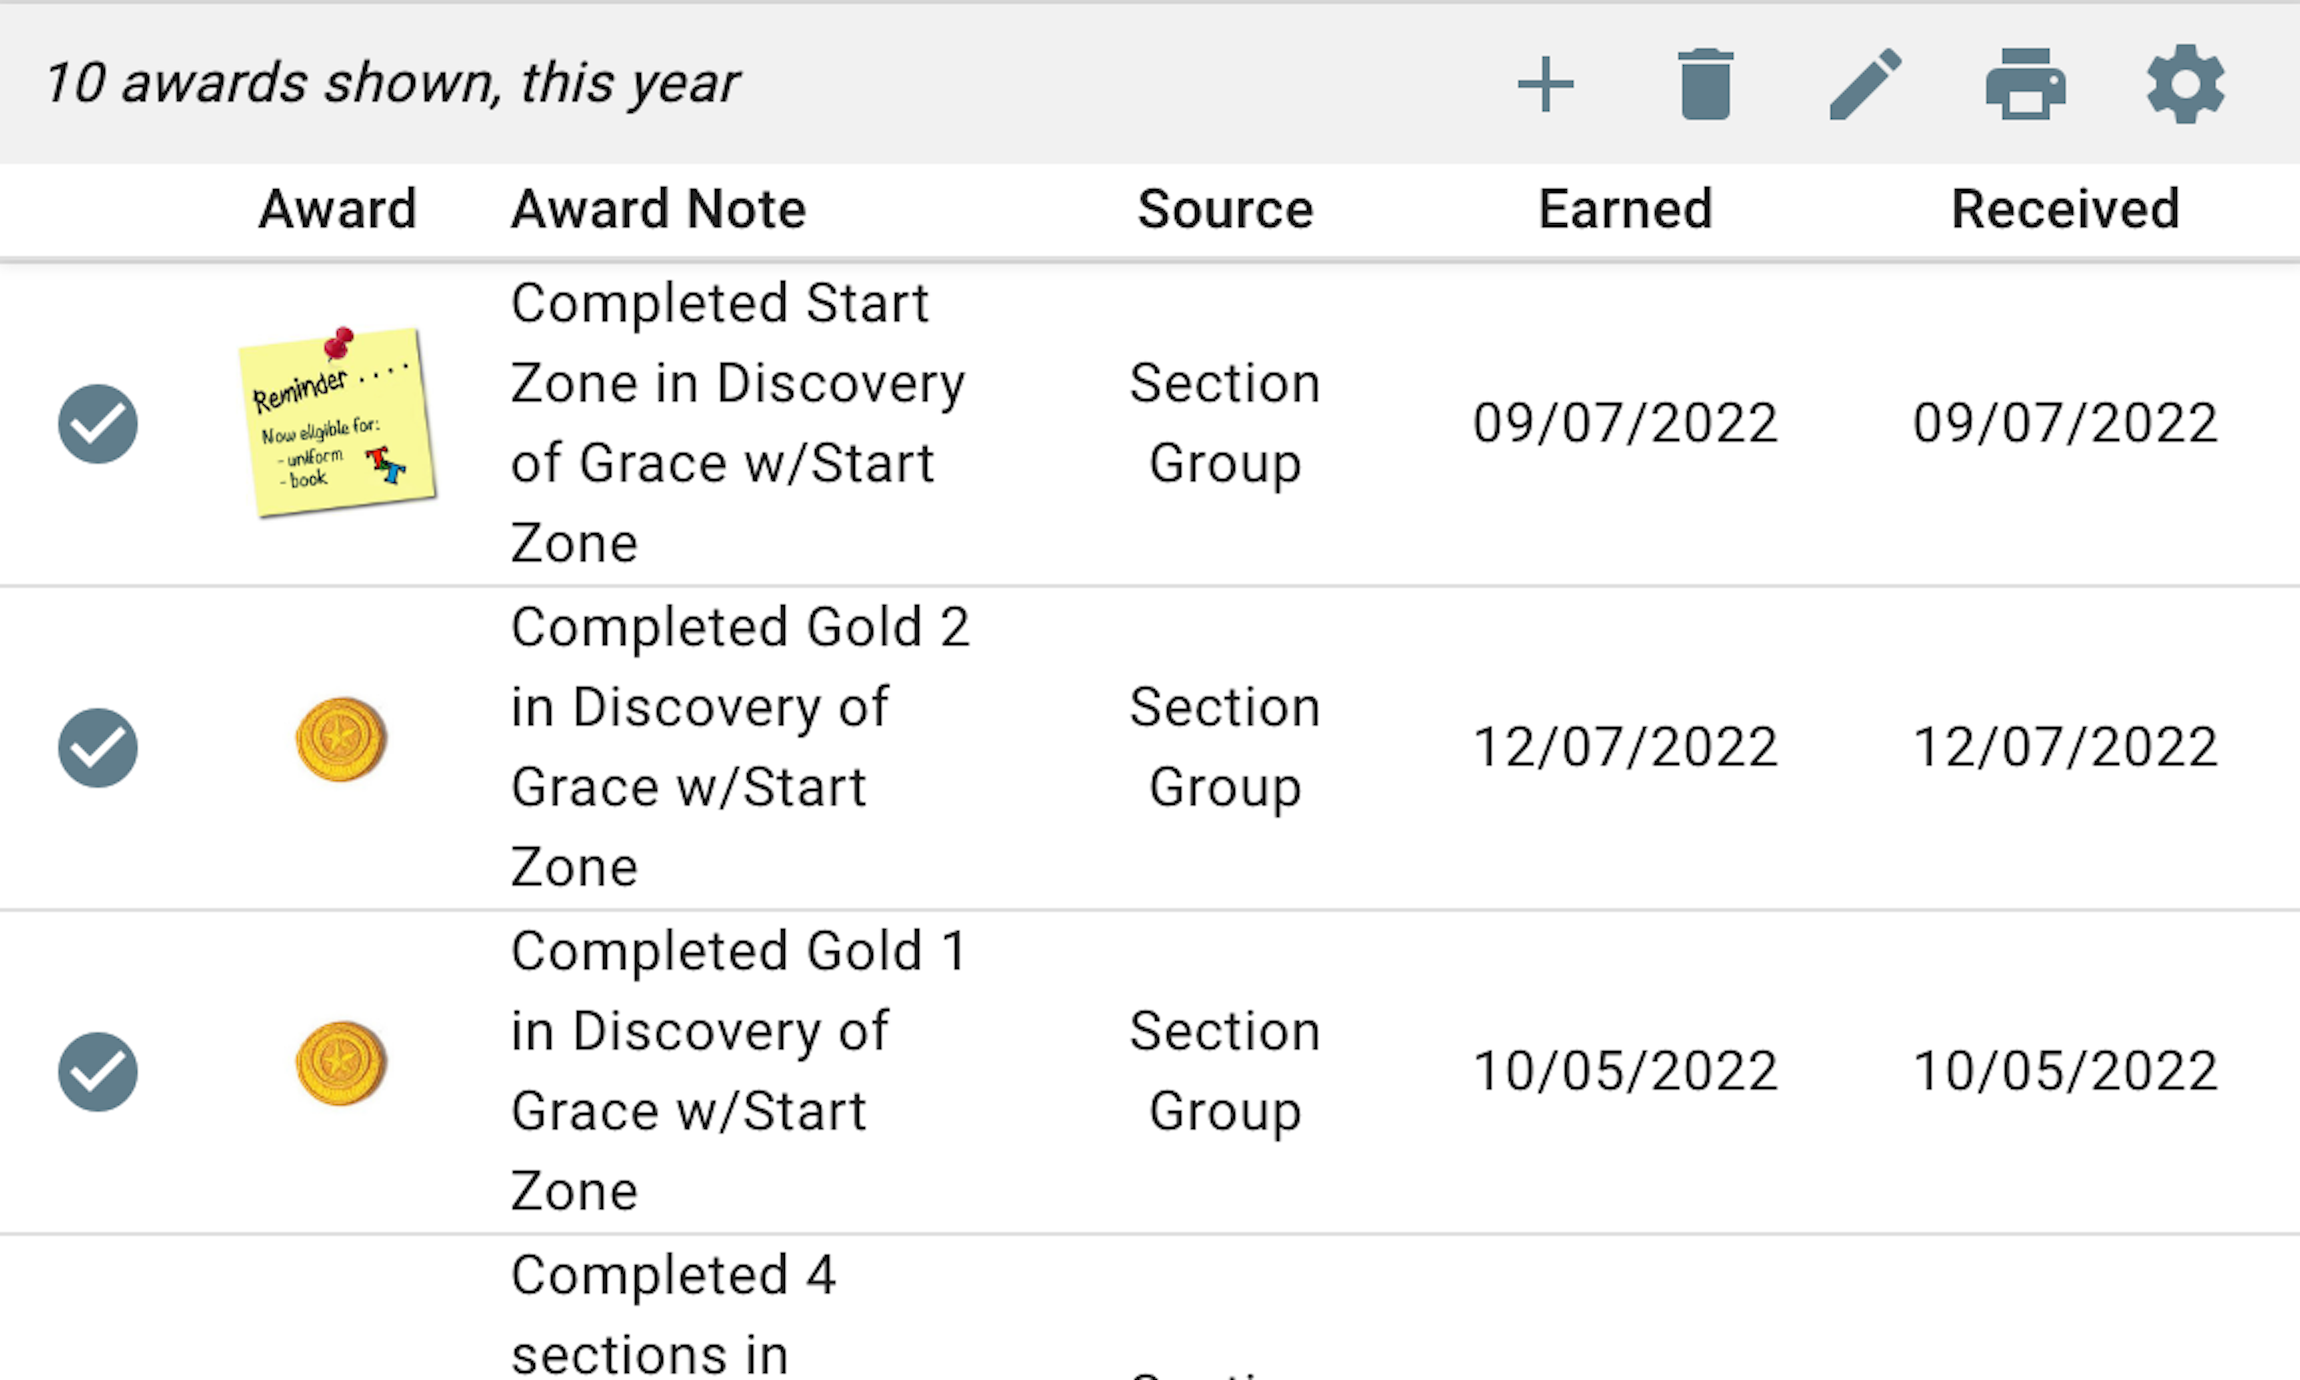
Task: Click the Received column header
Action: (2065, 209)
